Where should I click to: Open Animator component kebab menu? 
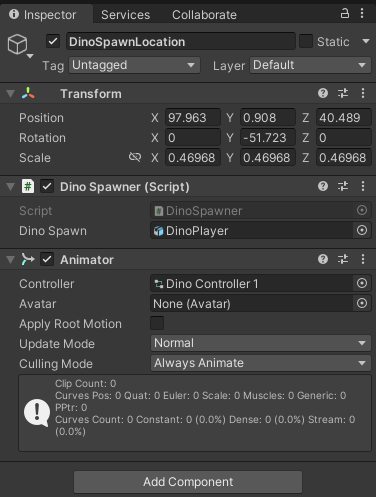point(363,259)
